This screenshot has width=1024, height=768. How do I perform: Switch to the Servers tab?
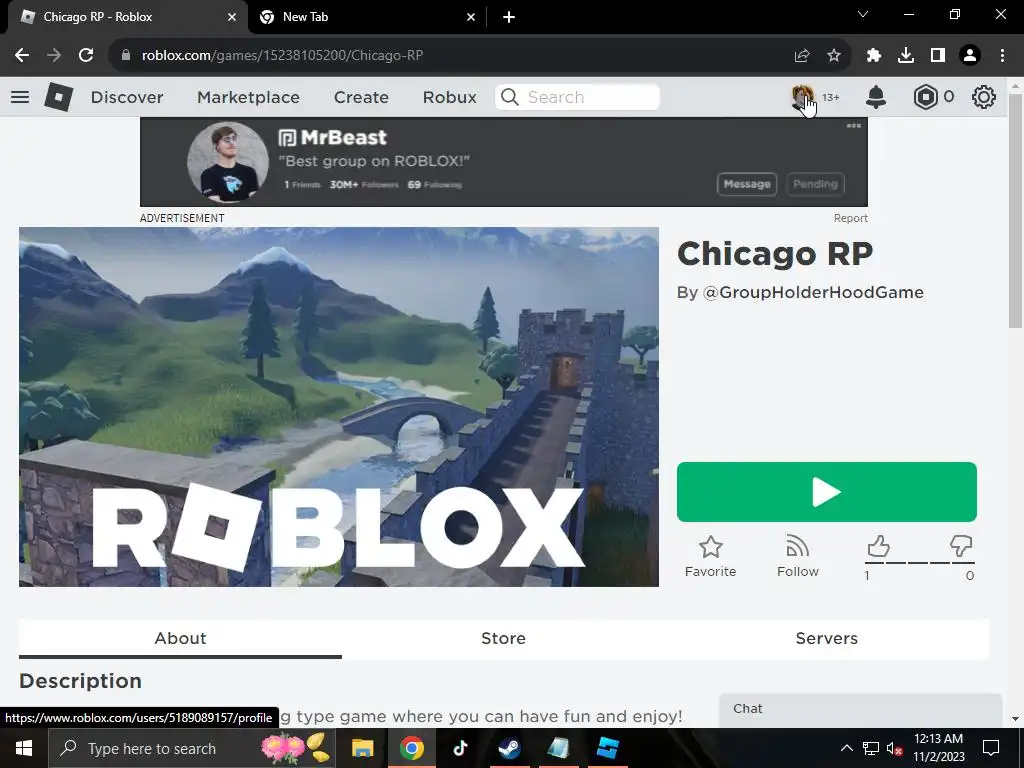[x=827, y=638]
